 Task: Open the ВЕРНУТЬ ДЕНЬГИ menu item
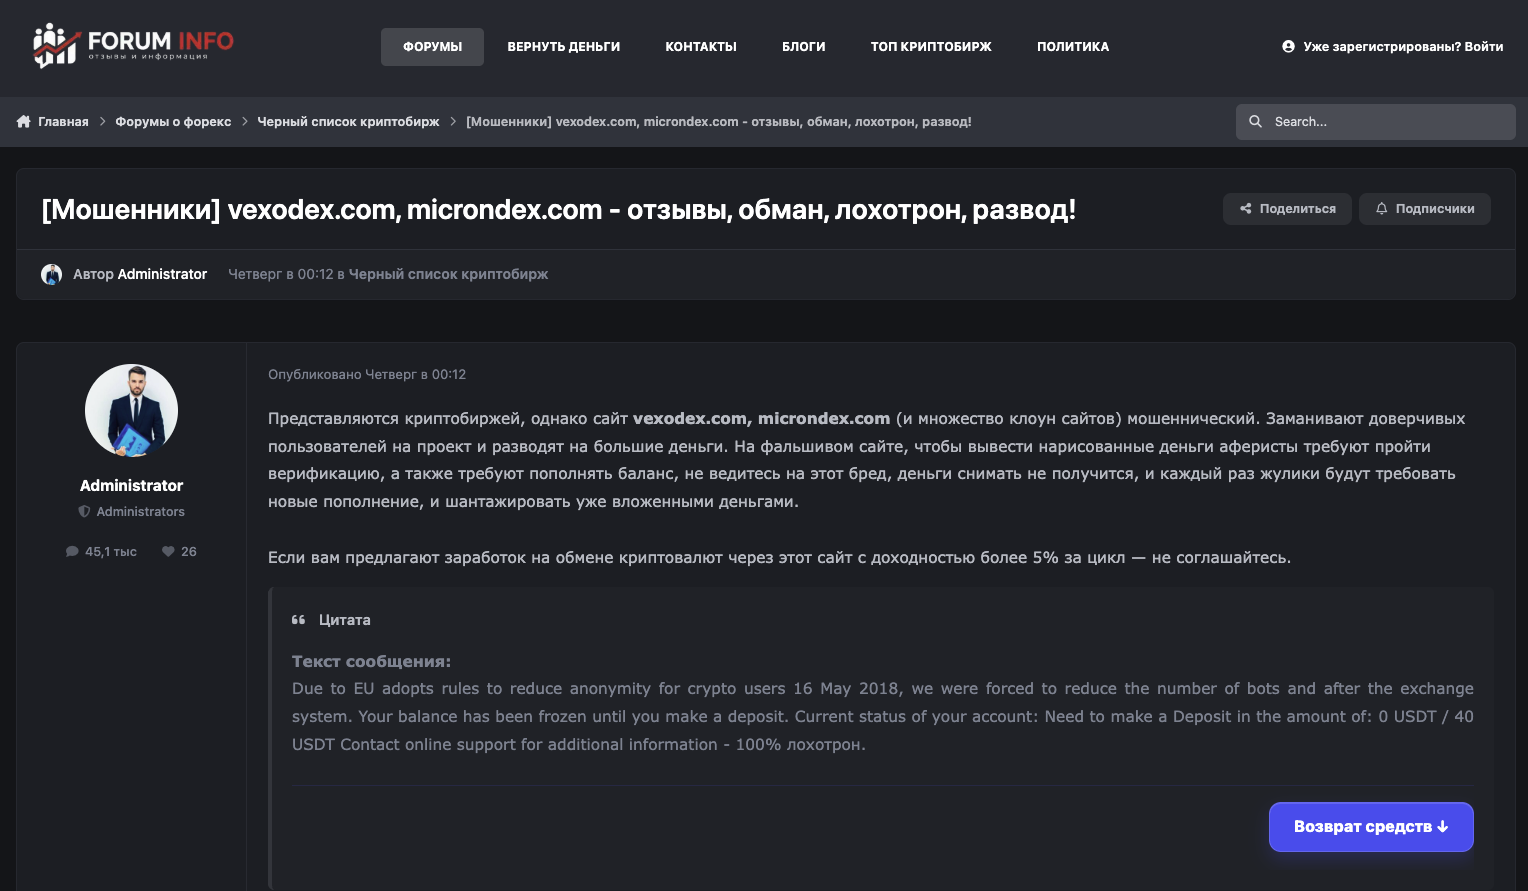point(564,47)
